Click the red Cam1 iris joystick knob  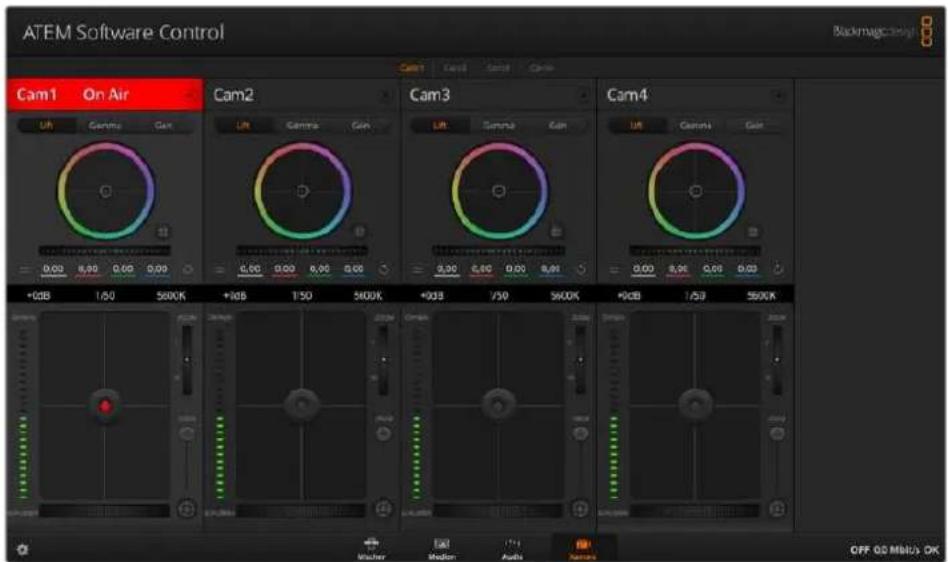click(x=105, y=405)
